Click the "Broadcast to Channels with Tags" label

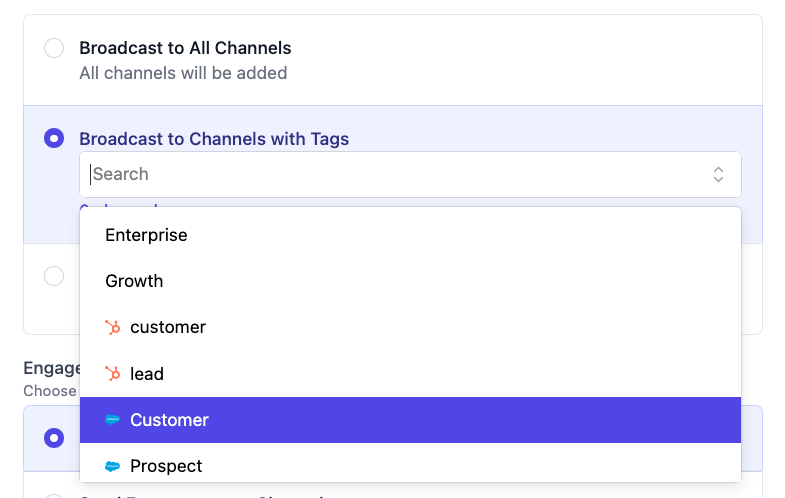pyautogui.click(x=214, y=139)
